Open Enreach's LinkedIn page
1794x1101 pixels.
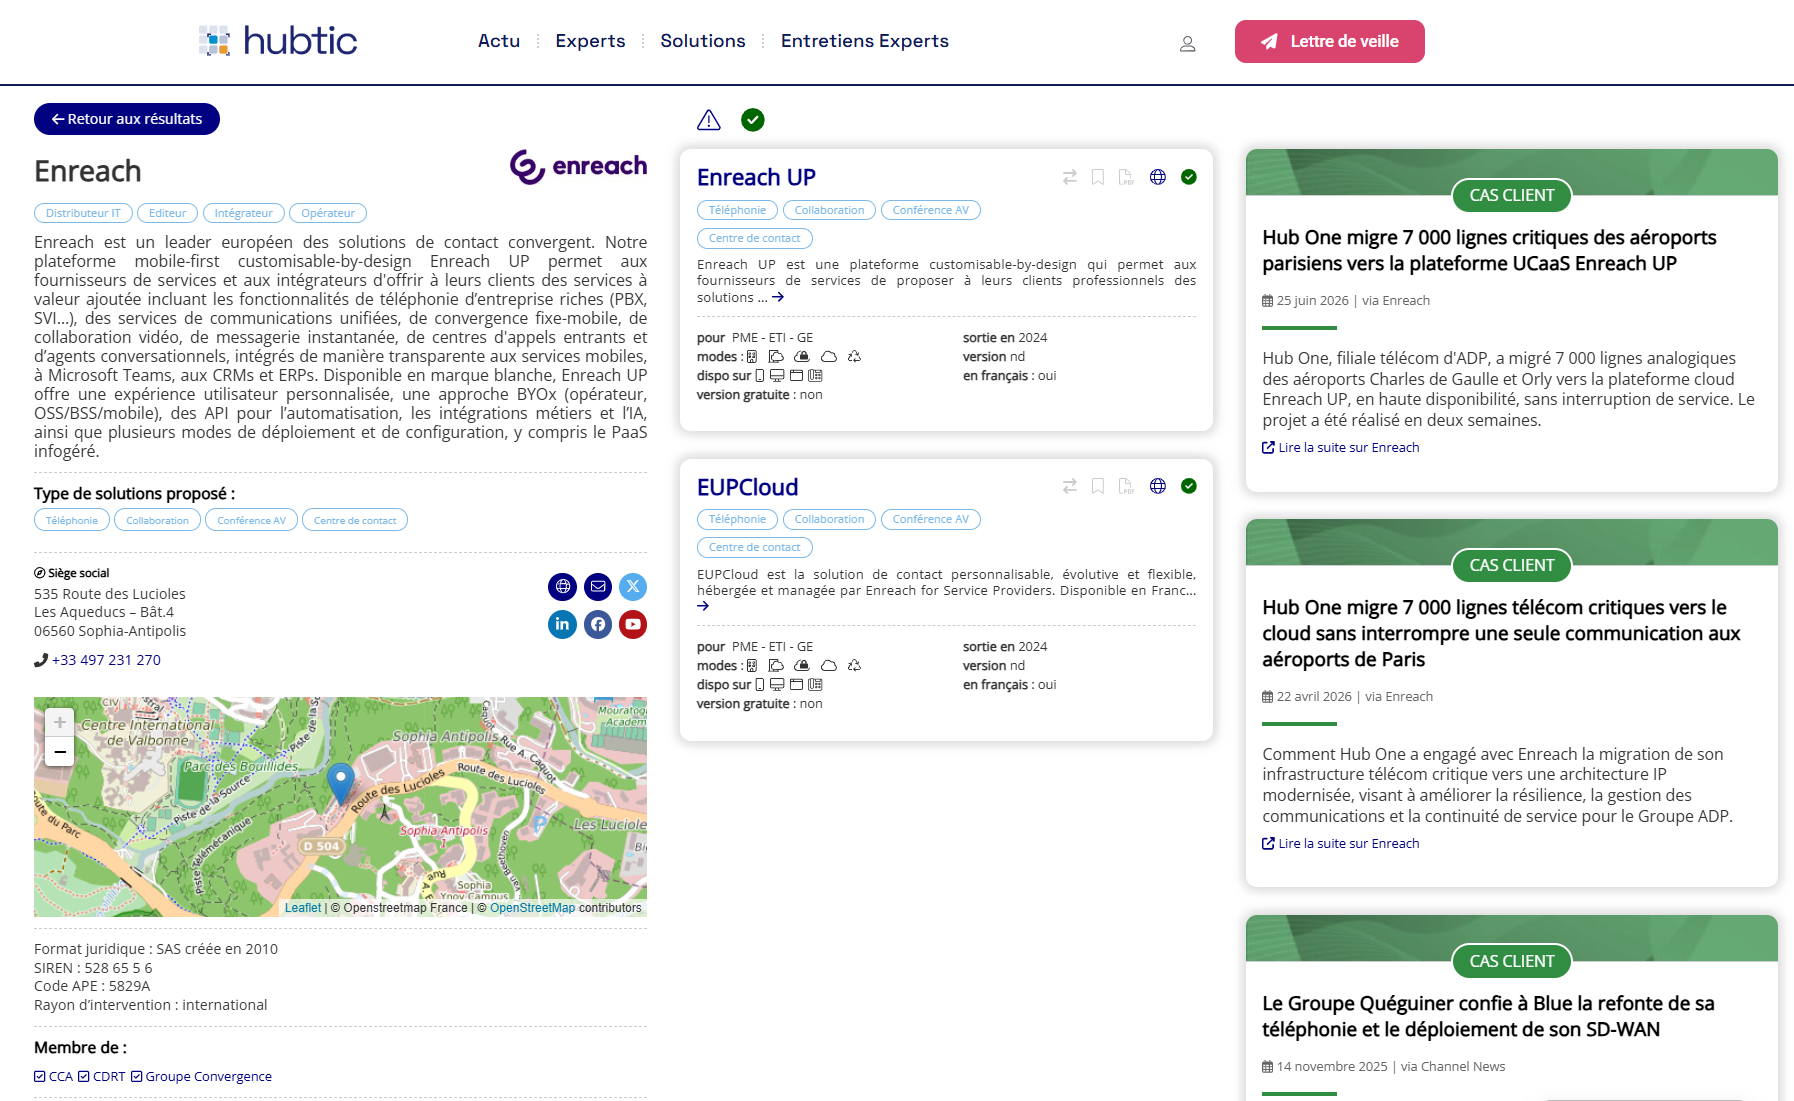coord(563,625)
